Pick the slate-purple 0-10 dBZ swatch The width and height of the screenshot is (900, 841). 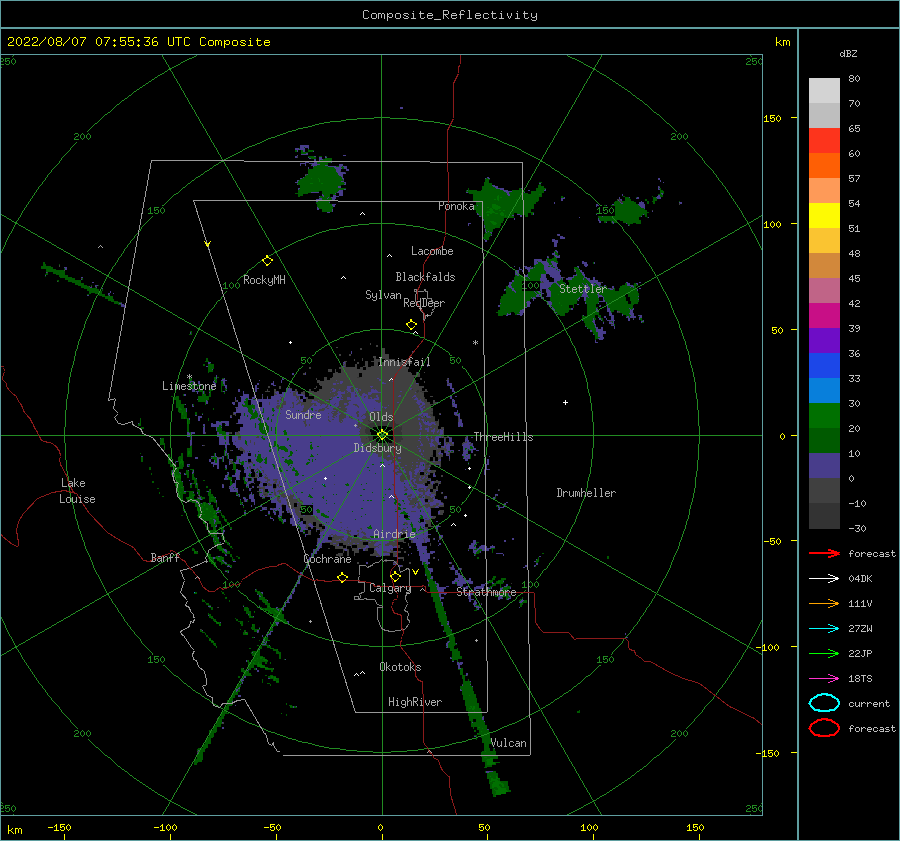(x=824, y=466)
